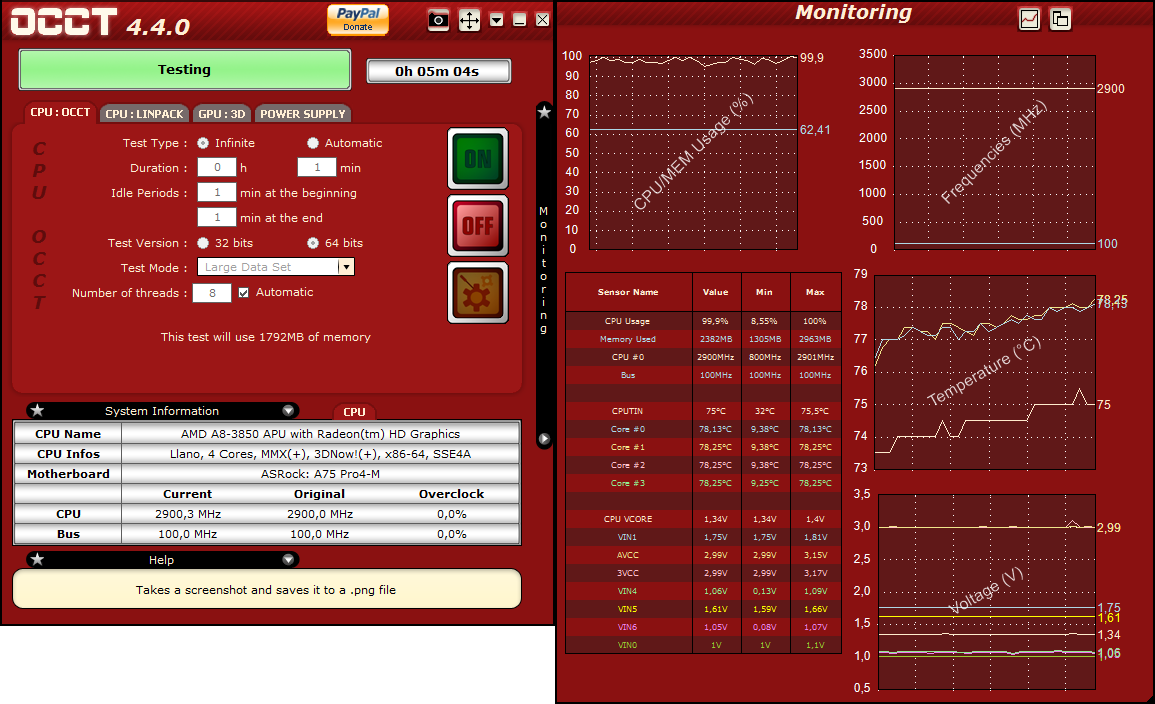
Task: Click idle minutes at the end field
Action: (217, 218)
